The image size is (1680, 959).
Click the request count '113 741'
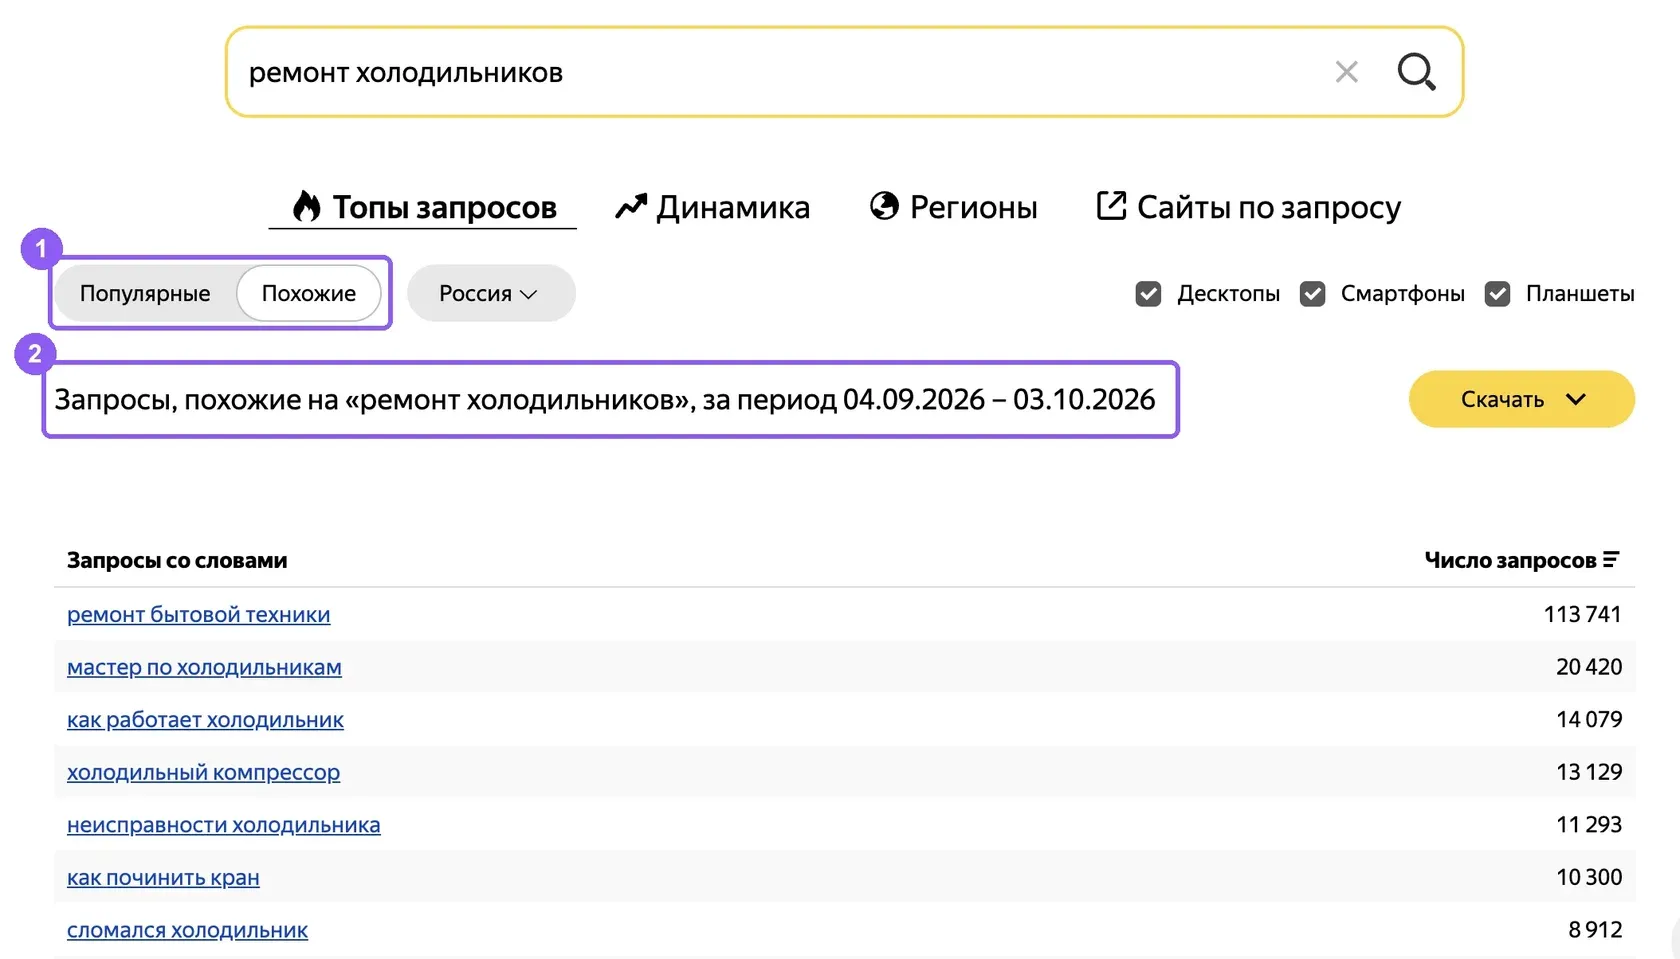tap(1582, 614)
